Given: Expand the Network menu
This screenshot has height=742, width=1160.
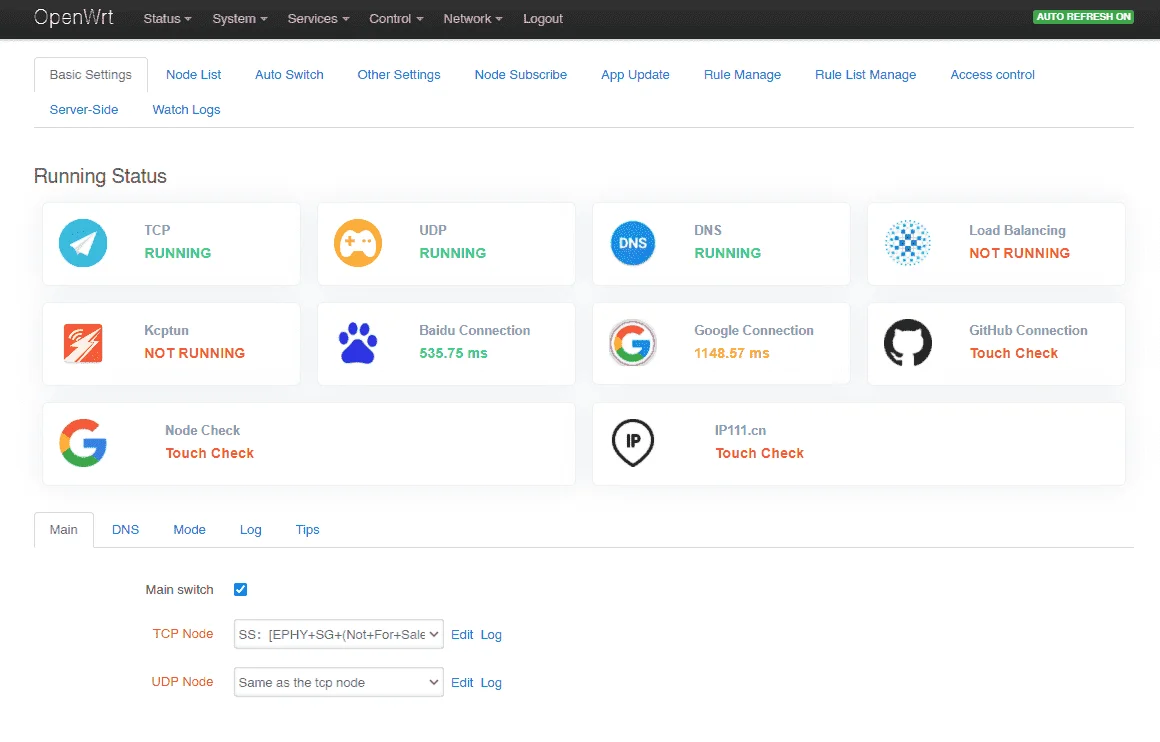Looking at the screenshot, I should [x=473, y=18].
